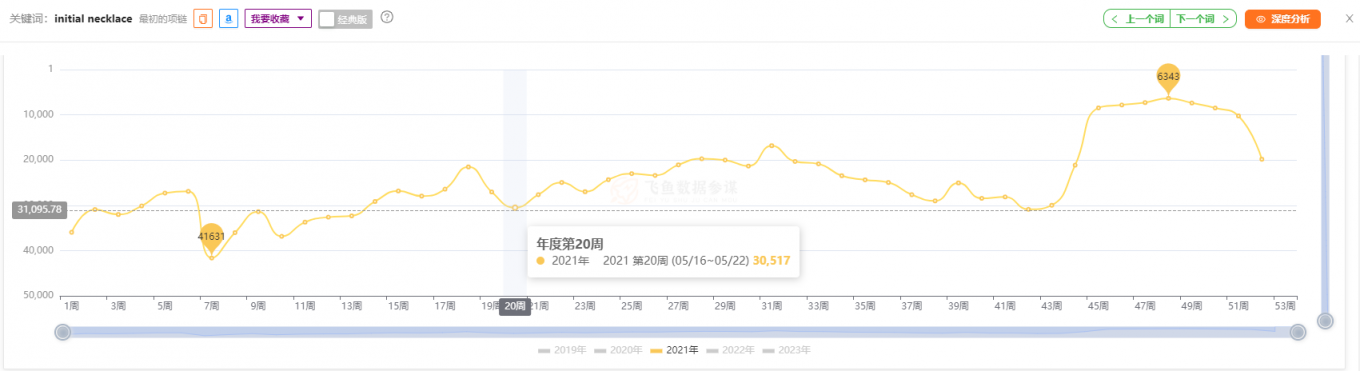Screen dimensions: 1360x371
Task: Click the 6343 peak marker pin
Action: click(1168, 77)
